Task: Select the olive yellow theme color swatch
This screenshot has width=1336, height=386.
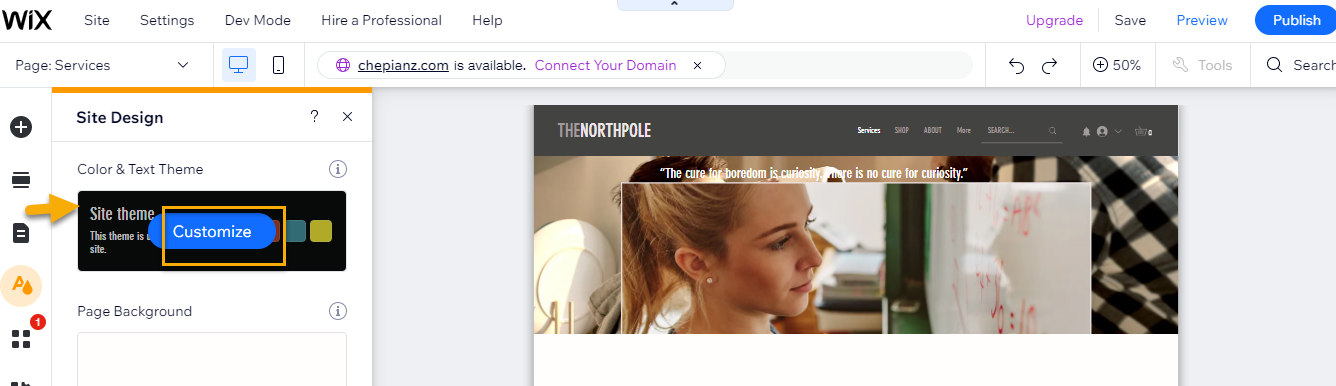Action: pyautogui.click(x=320, y=231)
